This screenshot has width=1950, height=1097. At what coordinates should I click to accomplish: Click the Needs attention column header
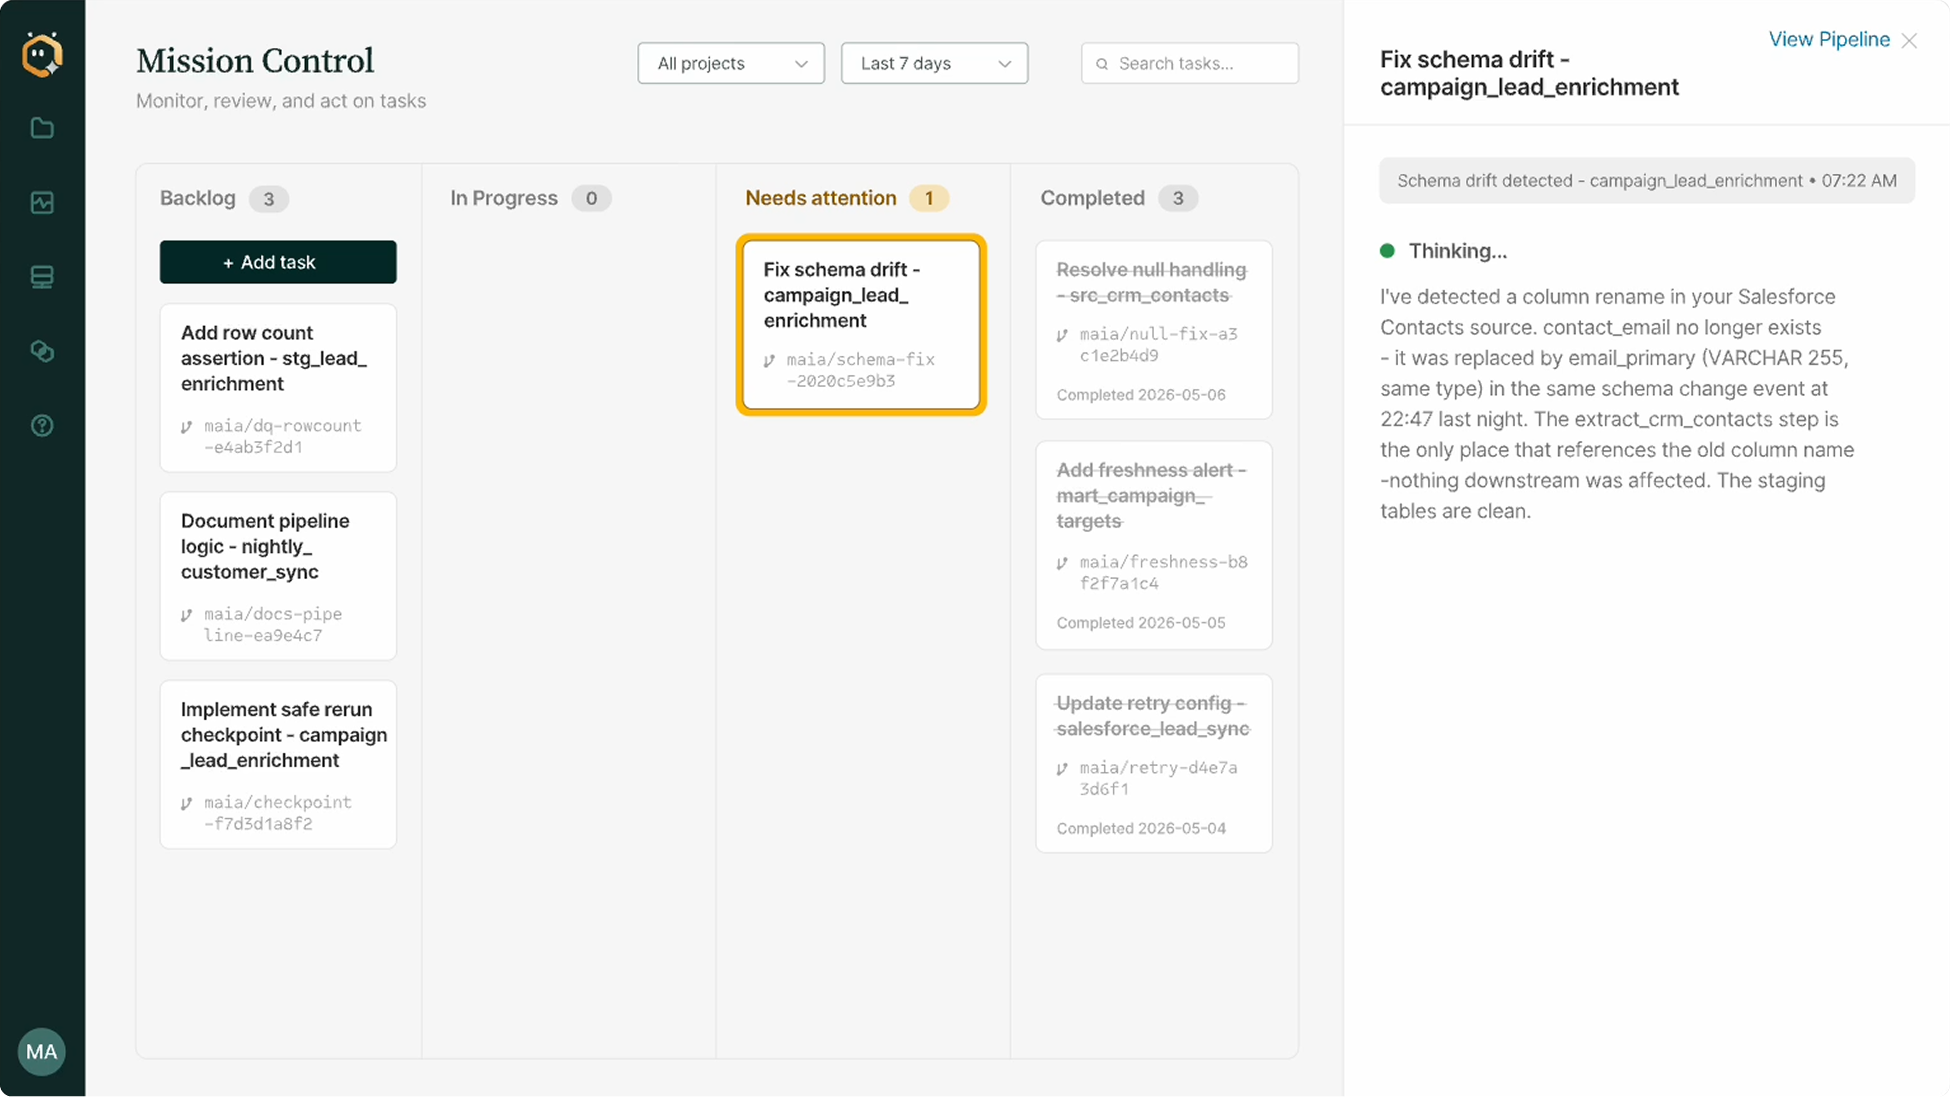821,198
